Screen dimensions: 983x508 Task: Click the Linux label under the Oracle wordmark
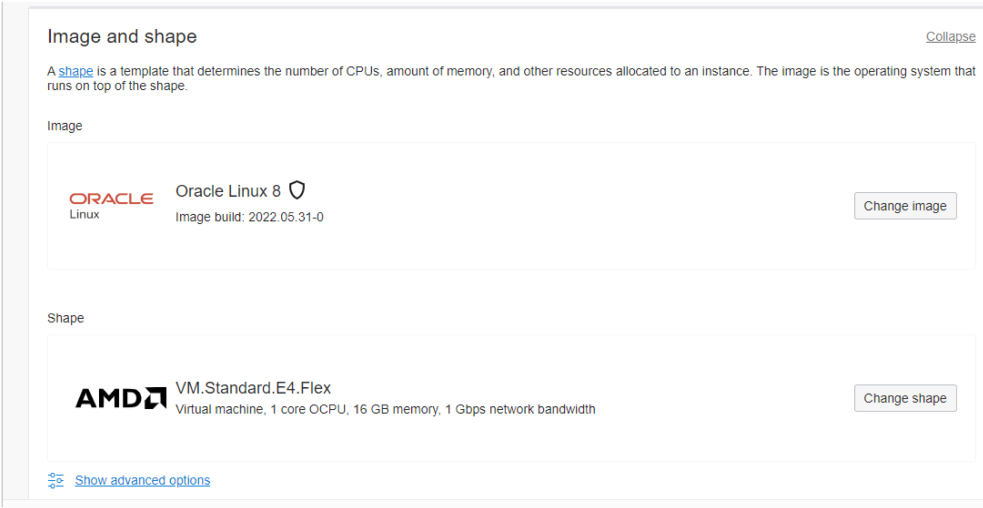[85, 214]
